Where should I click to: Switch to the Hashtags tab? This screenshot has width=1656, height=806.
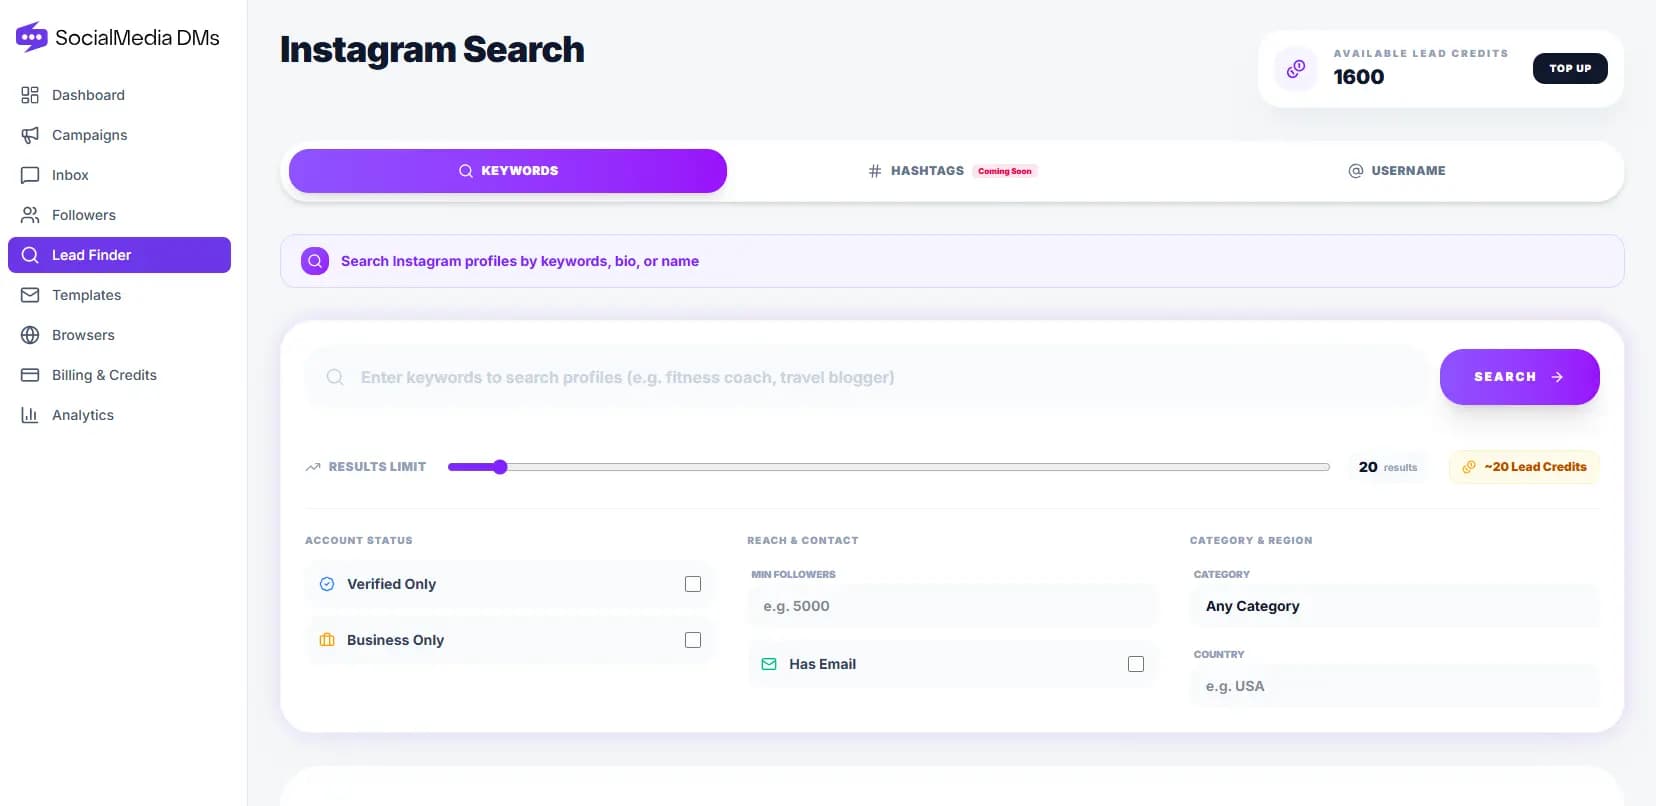pos(952,171)
